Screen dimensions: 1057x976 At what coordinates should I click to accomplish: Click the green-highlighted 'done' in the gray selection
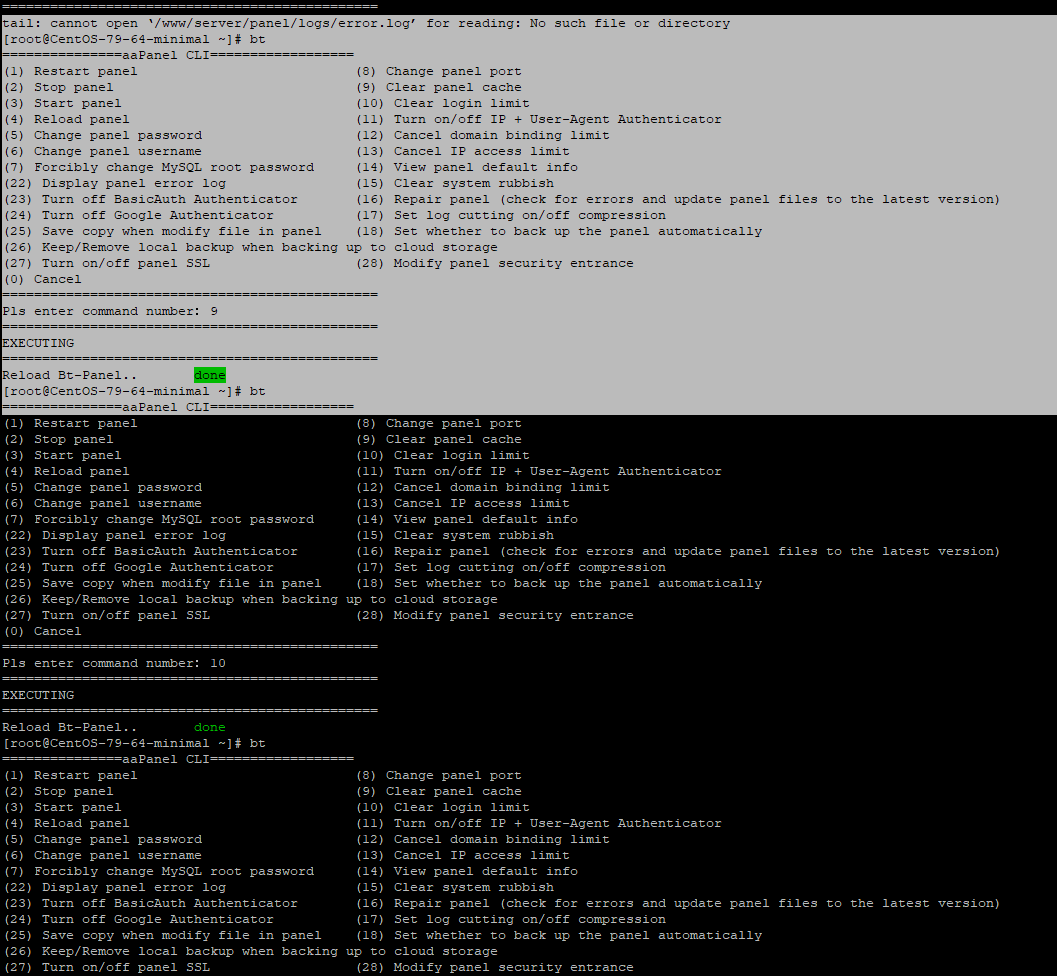click(210, 375)
